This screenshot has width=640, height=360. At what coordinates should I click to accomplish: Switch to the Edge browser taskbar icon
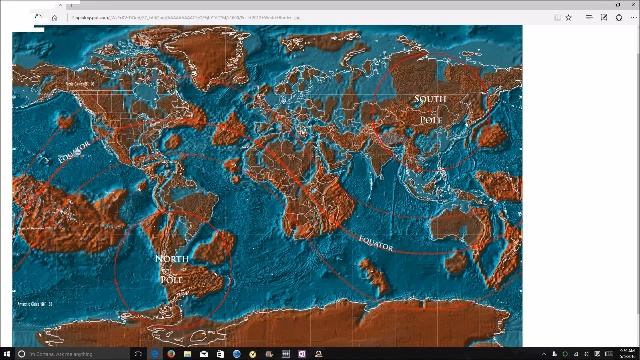(155, 354)
